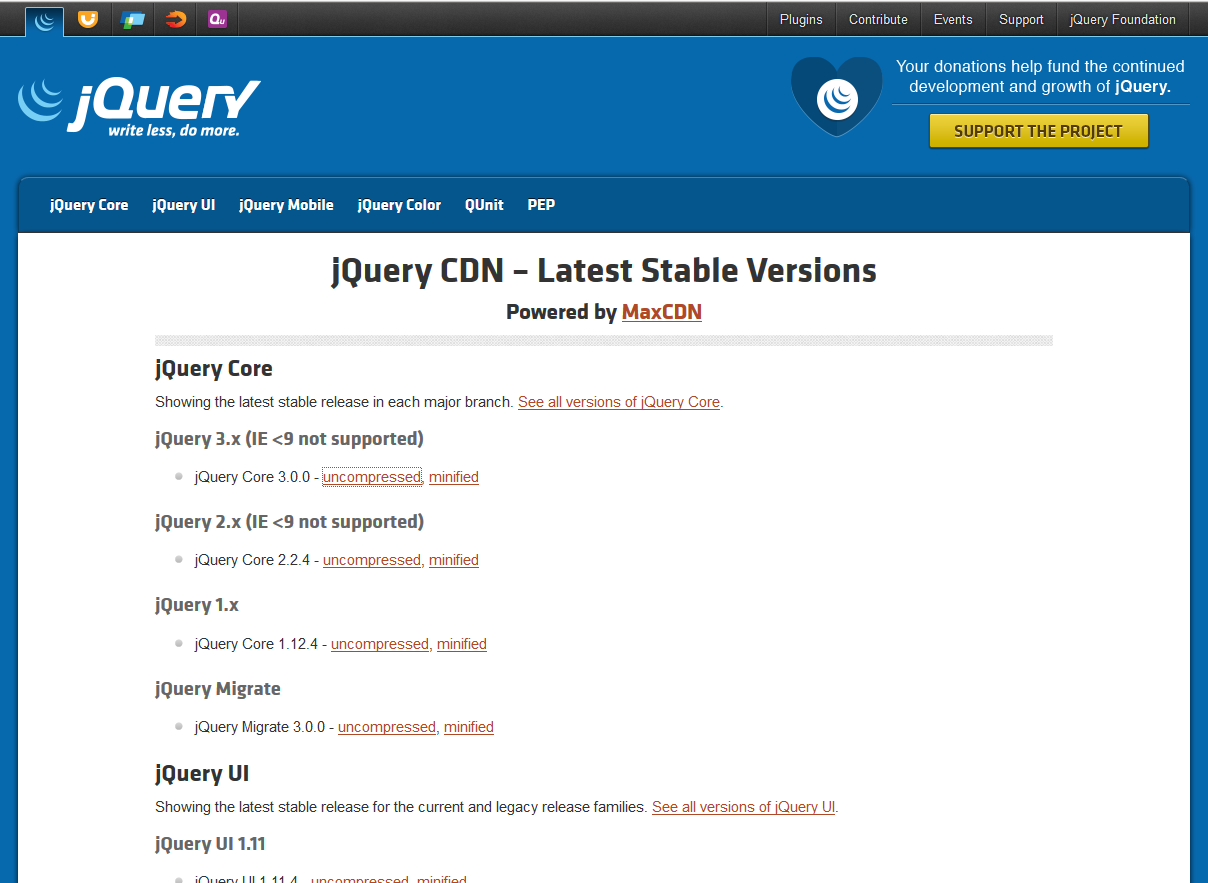Select the jQuery Mobile nav item

[x=286, y=205]
